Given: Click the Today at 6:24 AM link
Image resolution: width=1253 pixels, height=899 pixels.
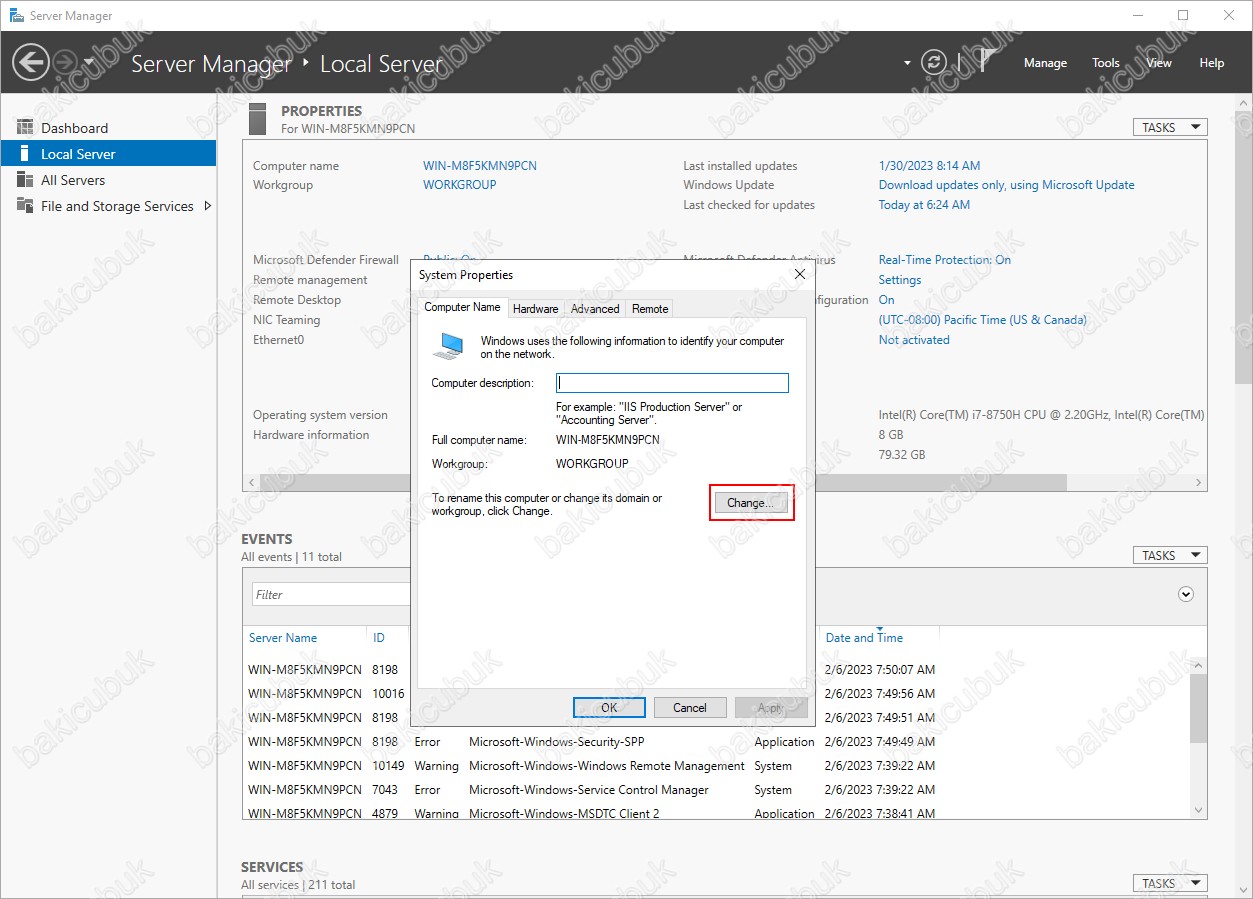Looking at the screenshot, I should (924, 205).
